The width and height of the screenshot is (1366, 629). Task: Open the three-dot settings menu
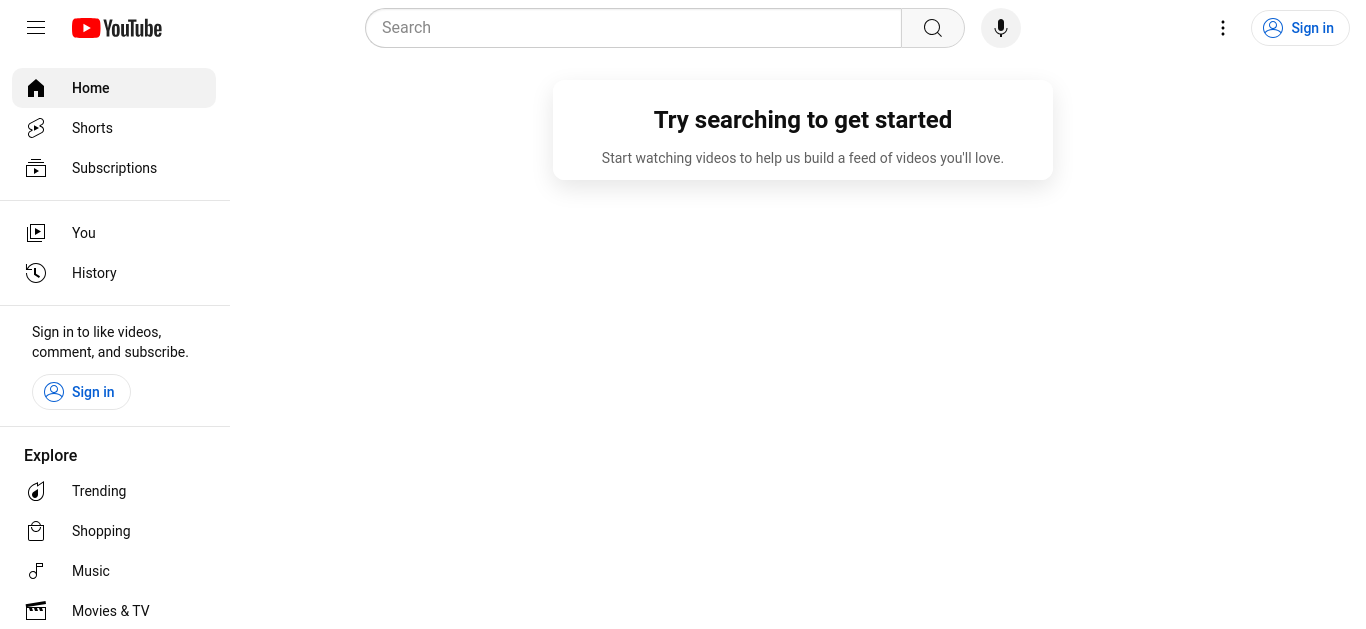click(x=1223, y=28)
